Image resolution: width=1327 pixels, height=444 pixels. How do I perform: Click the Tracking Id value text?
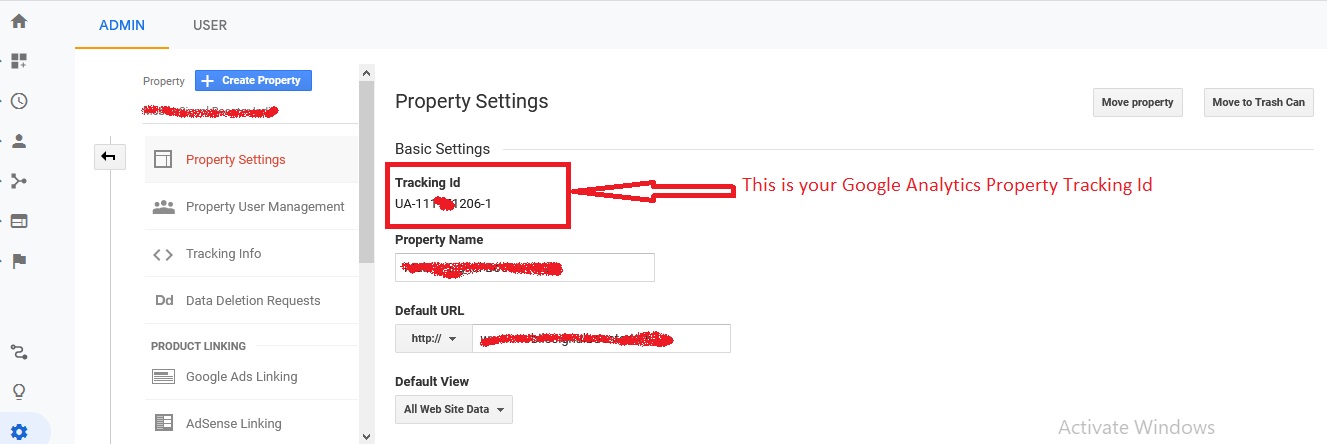(x=443, y=203)
